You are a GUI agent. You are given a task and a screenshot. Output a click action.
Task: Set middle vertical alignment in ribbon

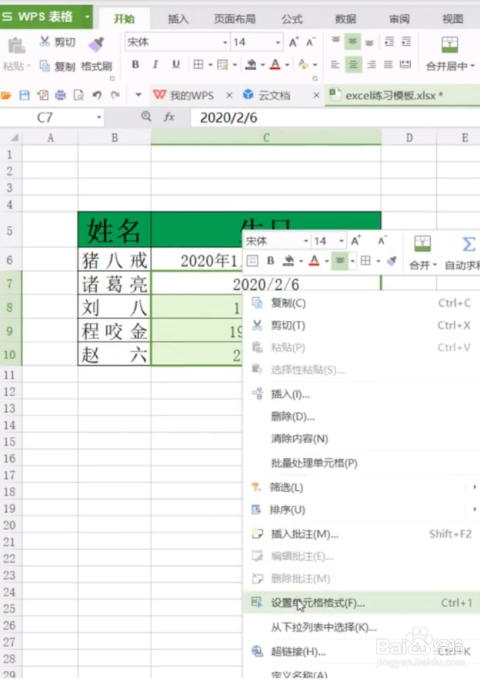pos(353,42)
